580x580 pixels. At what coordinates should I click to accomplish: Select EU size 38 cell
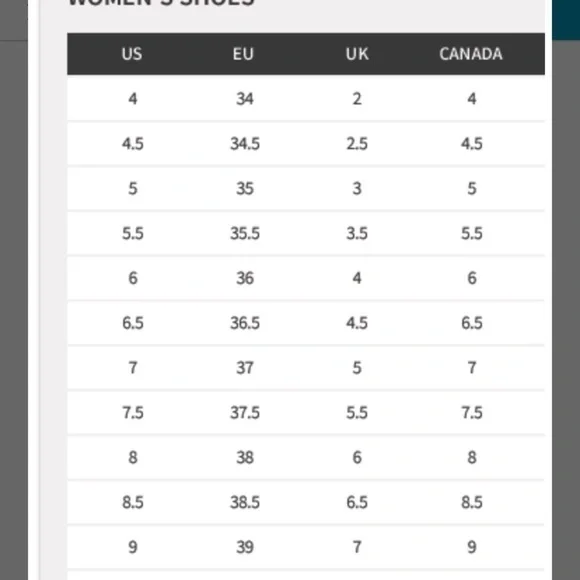[245, 458]
